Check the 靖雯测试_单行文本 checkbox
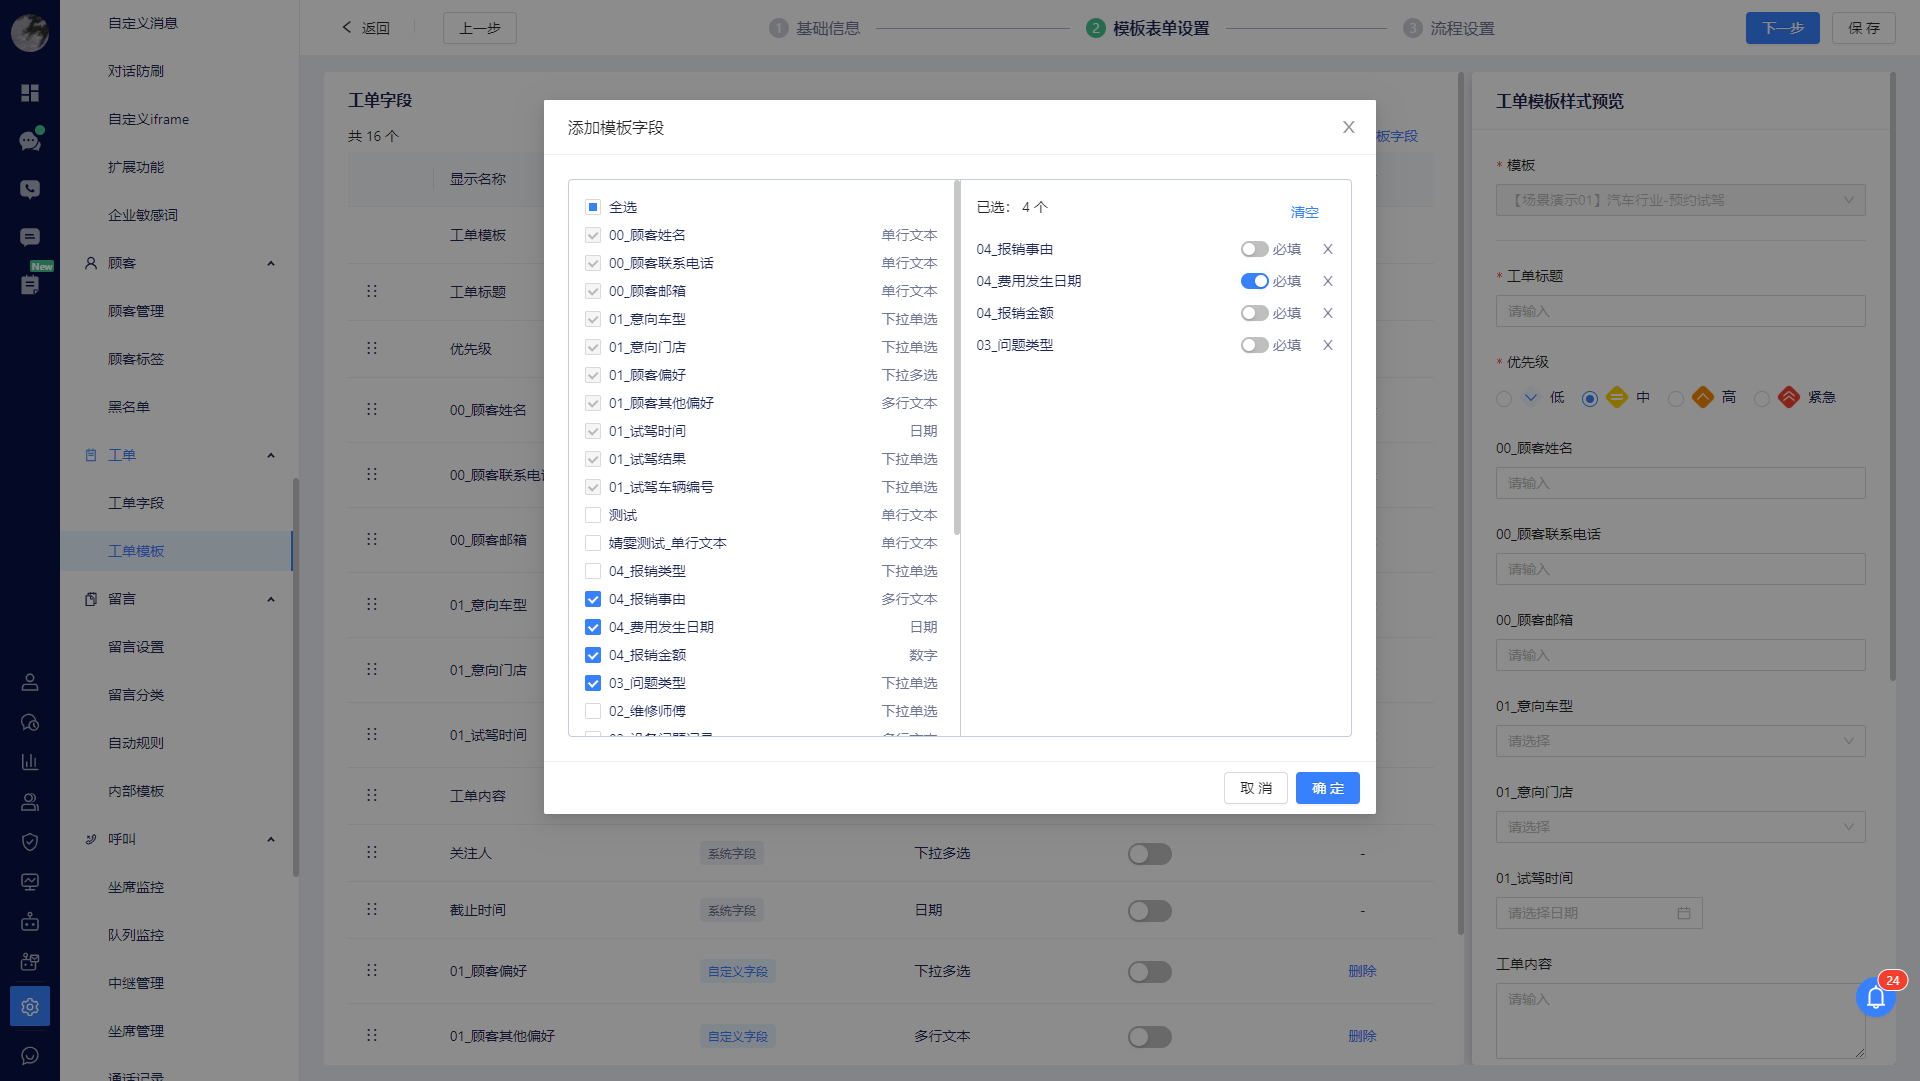 click(593, 543)
